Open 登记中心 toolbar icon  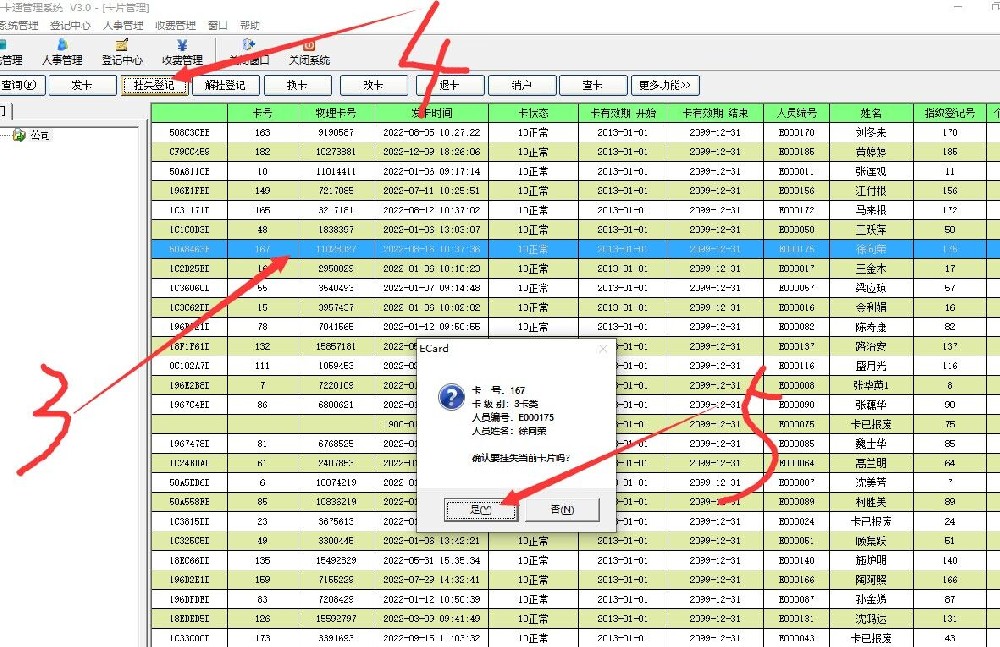[122, 52]
